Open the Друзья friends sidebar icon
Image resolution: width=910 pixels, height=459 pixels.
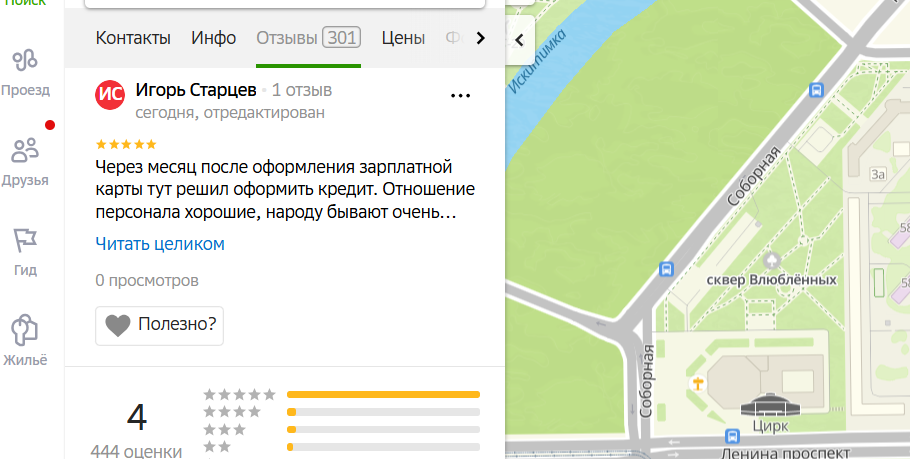(25, 162)
